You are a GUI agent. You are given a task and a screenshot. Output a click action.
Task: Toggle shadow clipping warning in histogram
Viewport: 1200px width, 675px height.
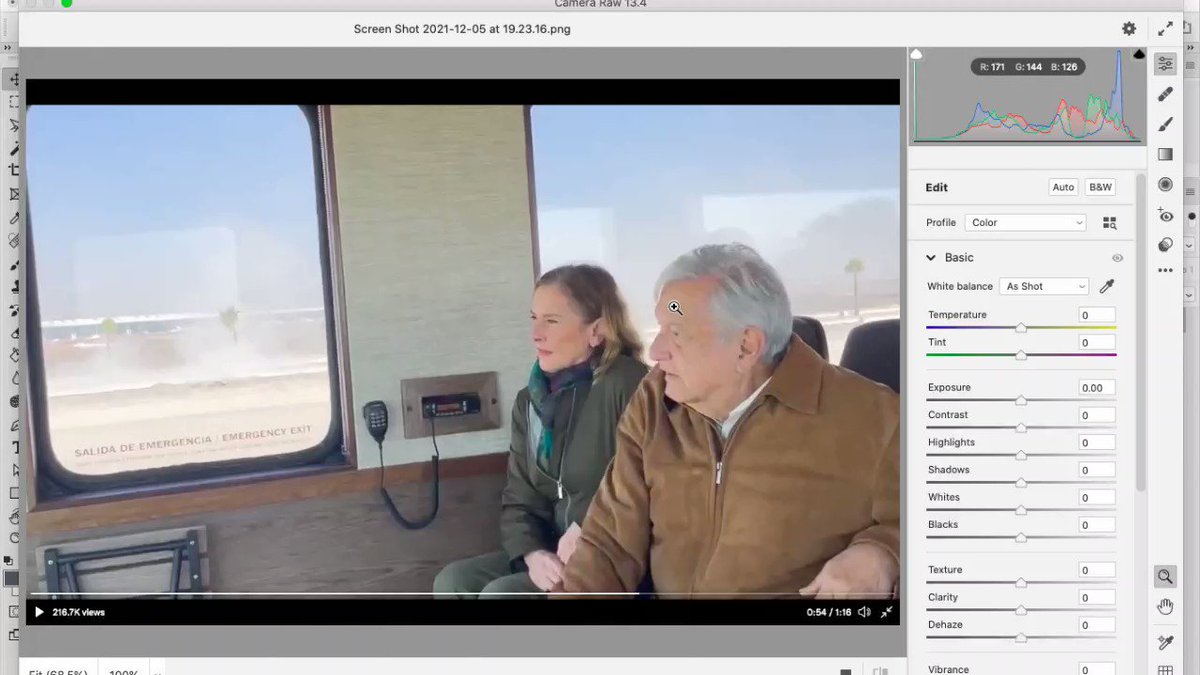(x=916, y=54)
